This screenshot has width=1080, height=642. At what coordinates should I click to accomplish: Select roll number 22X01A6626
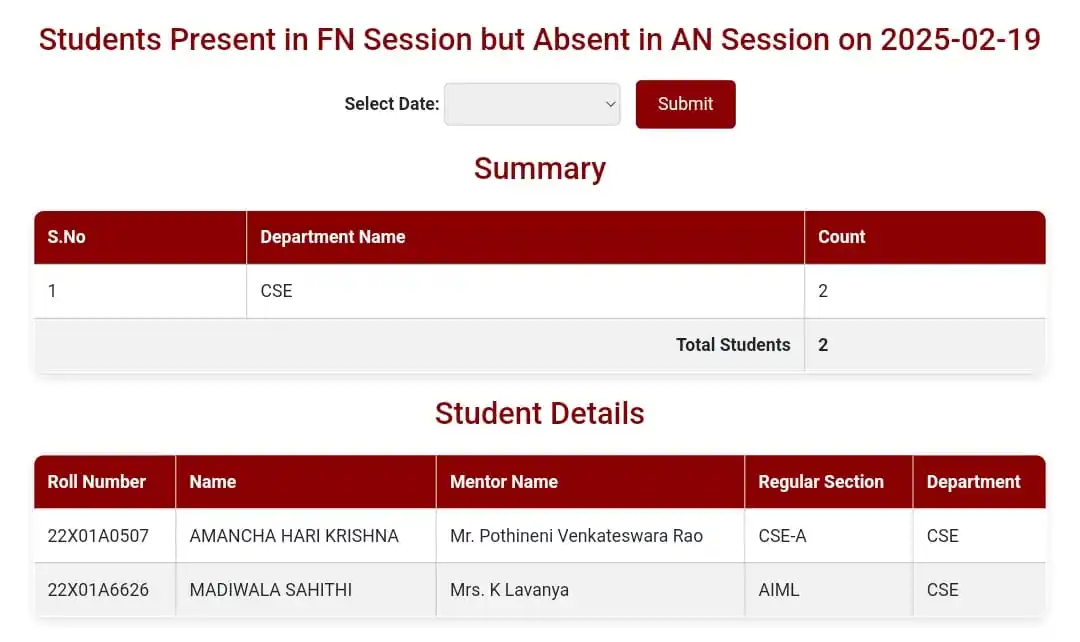(x=98, y=590)
